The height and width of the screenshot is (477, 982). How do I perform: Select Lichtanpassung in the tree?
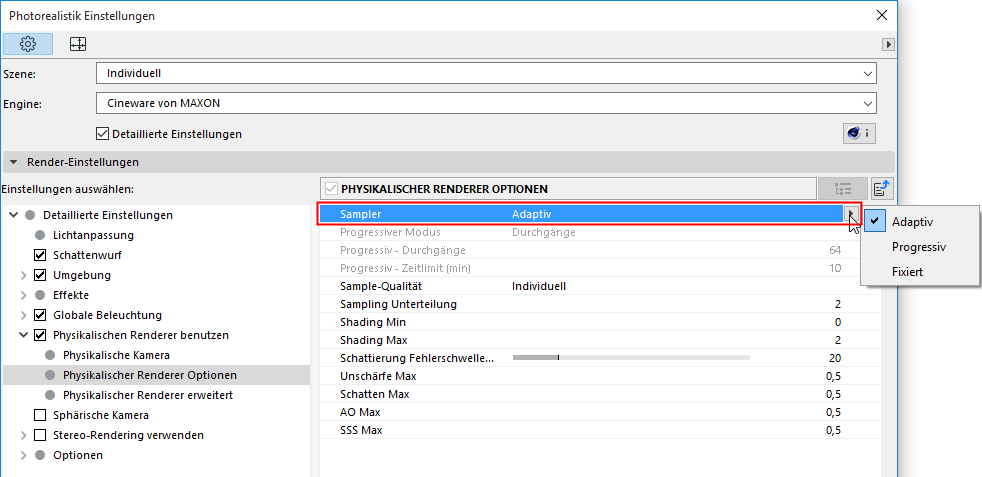tap(93, 235)
